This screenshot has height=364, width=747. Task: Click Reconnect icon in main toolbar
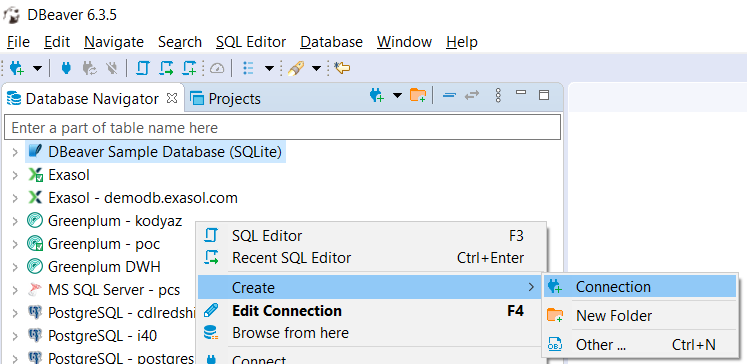click(x=90, y=69)
